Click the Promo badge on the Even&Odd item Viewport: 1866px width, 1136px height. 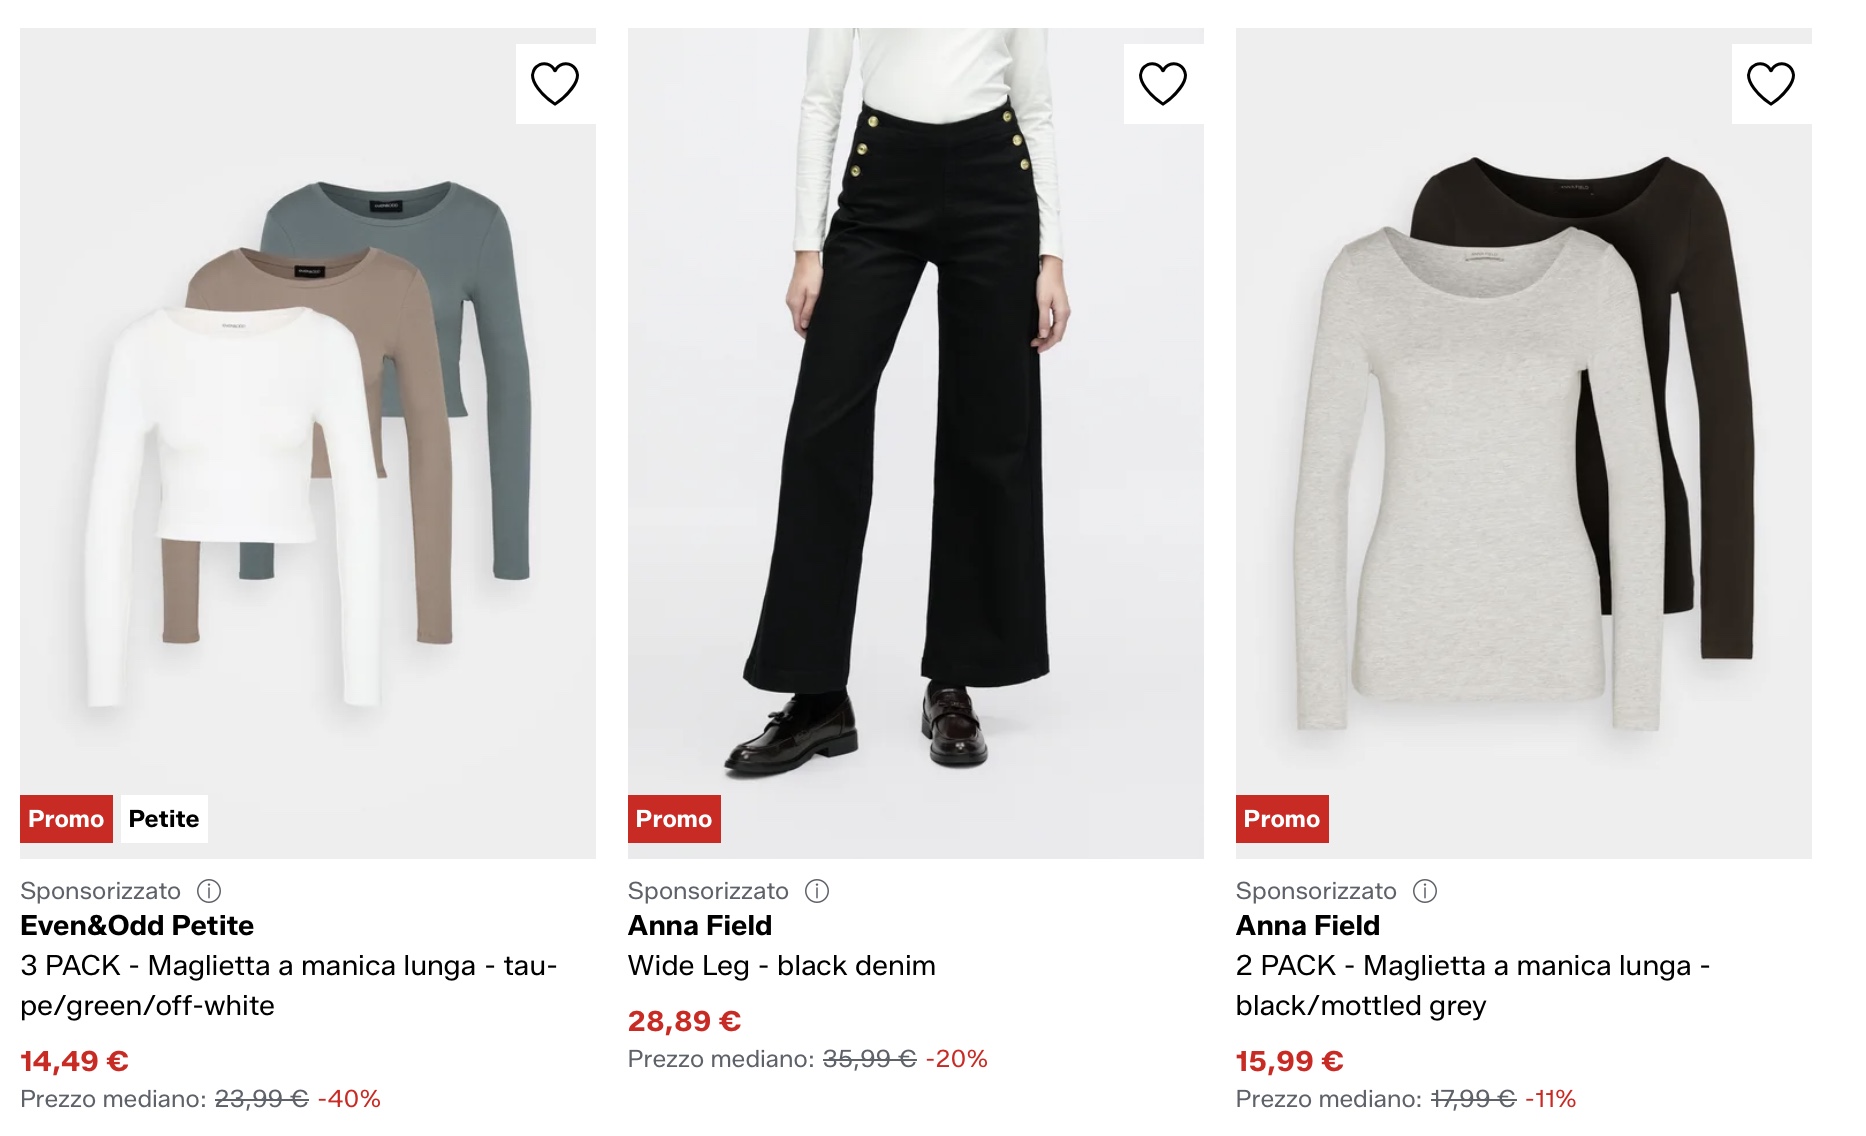[66, 819]
